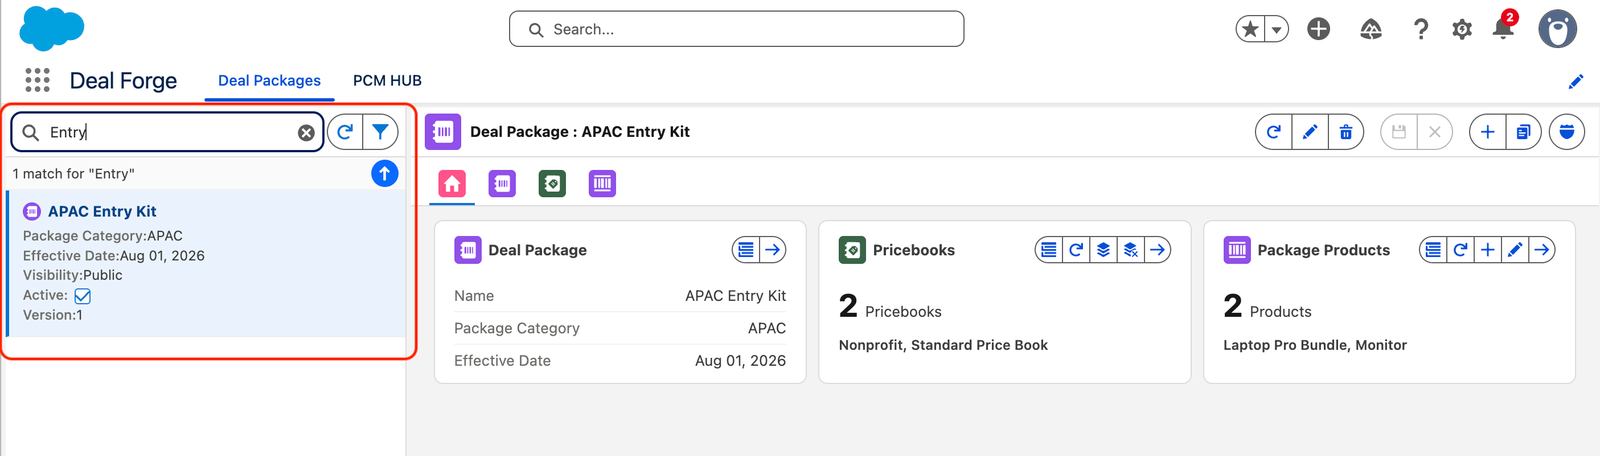Click the Deal Package record icon in header
Image resolution: width=1600 pixels, height=456 pixels.
(443, 132)
